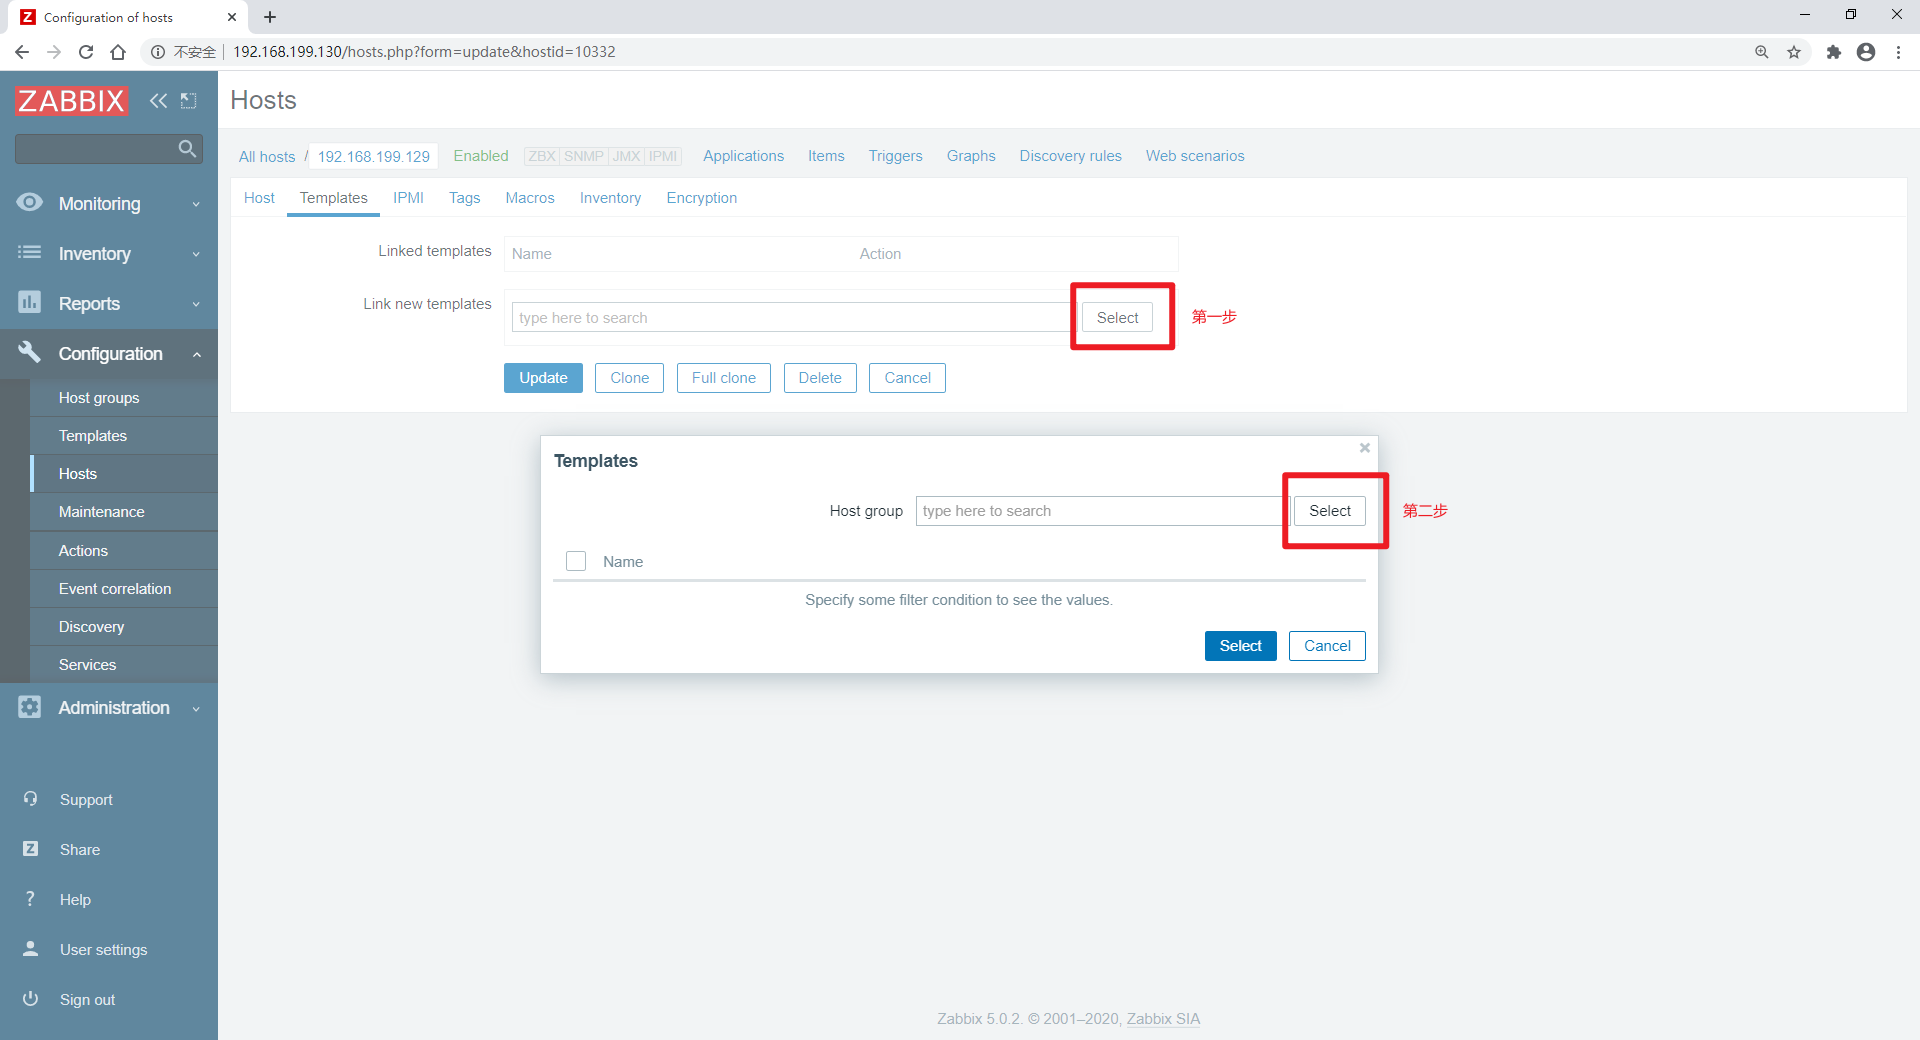Click the Help question mark icon

pyautogui.click(x=30, y=899)
